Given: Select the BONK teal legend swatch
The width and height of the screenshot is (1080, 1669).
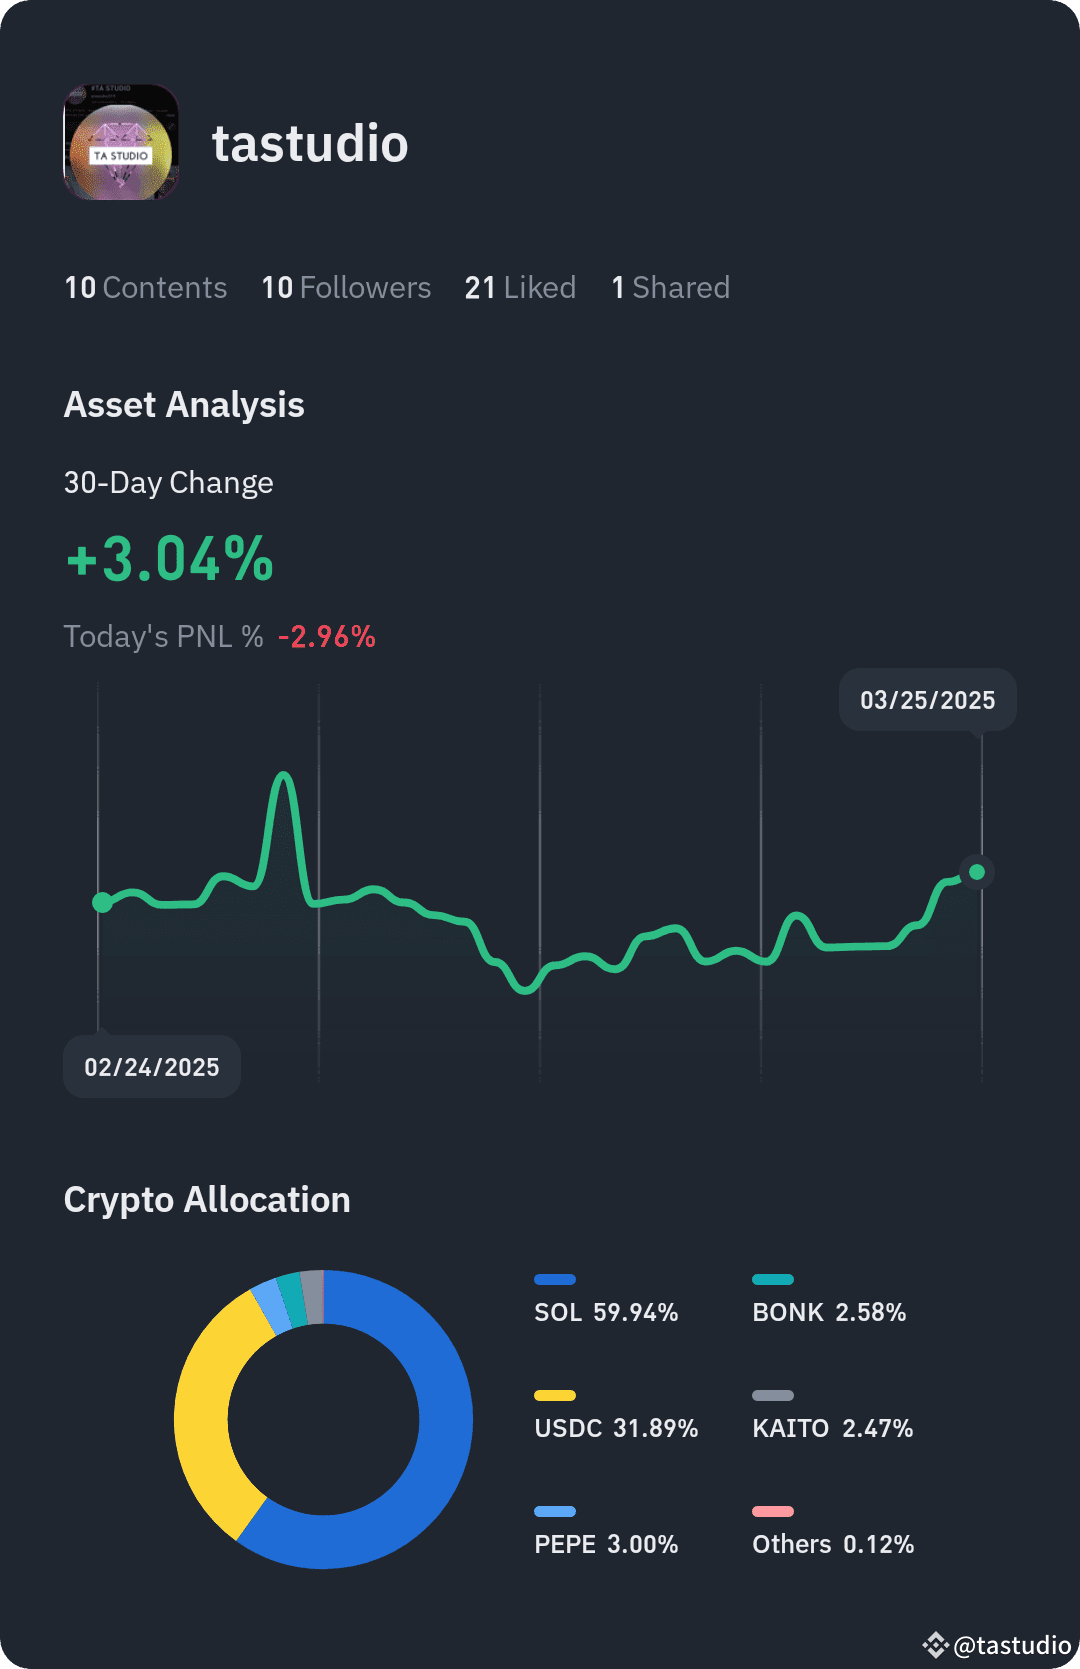Looking at the screenshot, I should tap(773, 1279).
